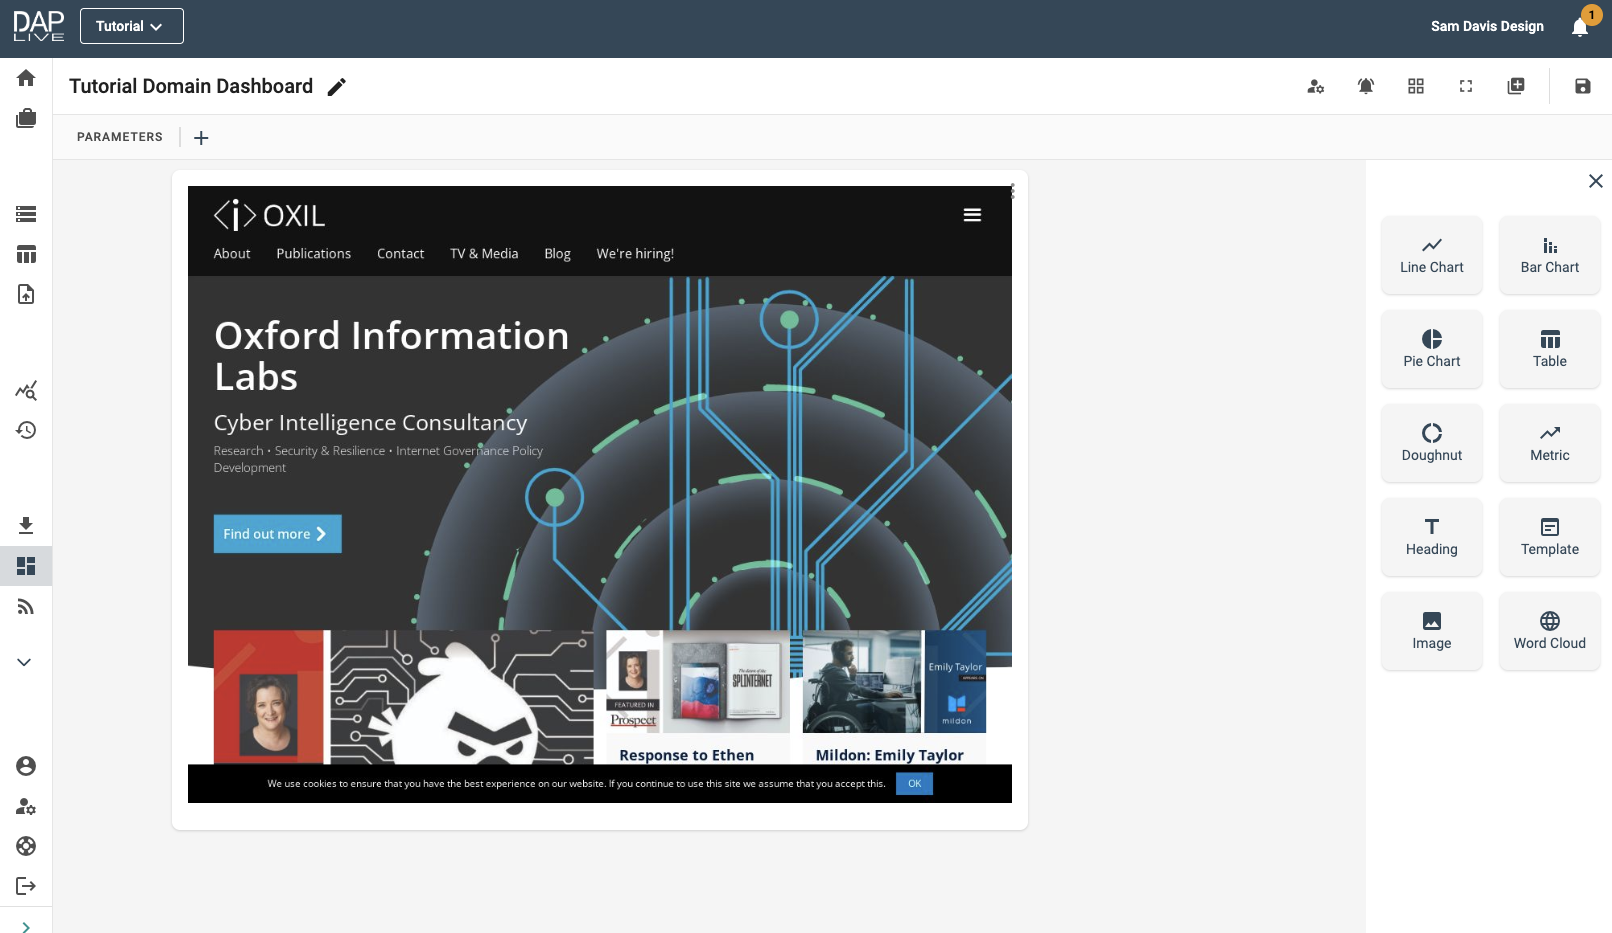The image size is (1612, 933).
Task: Add a Word Cloud widget
Action: tap(1549, 631)
